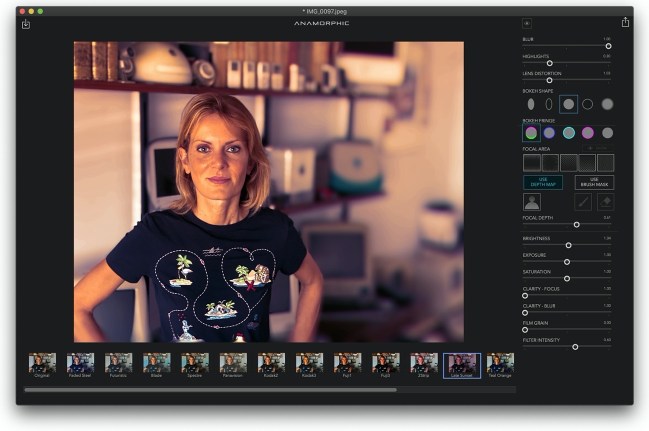Click the Focal Depth slider handle
This screenshot has height=431, width=649.
[x=577, y=224]
